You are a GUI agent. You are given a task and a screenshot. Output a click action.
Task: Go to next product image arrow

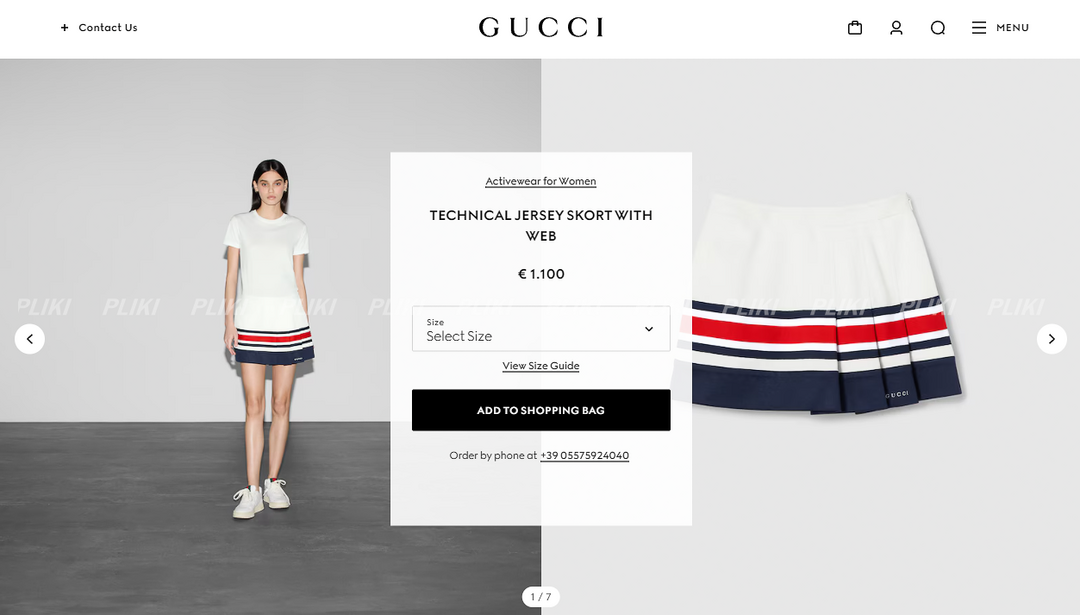click(1052, 339)
